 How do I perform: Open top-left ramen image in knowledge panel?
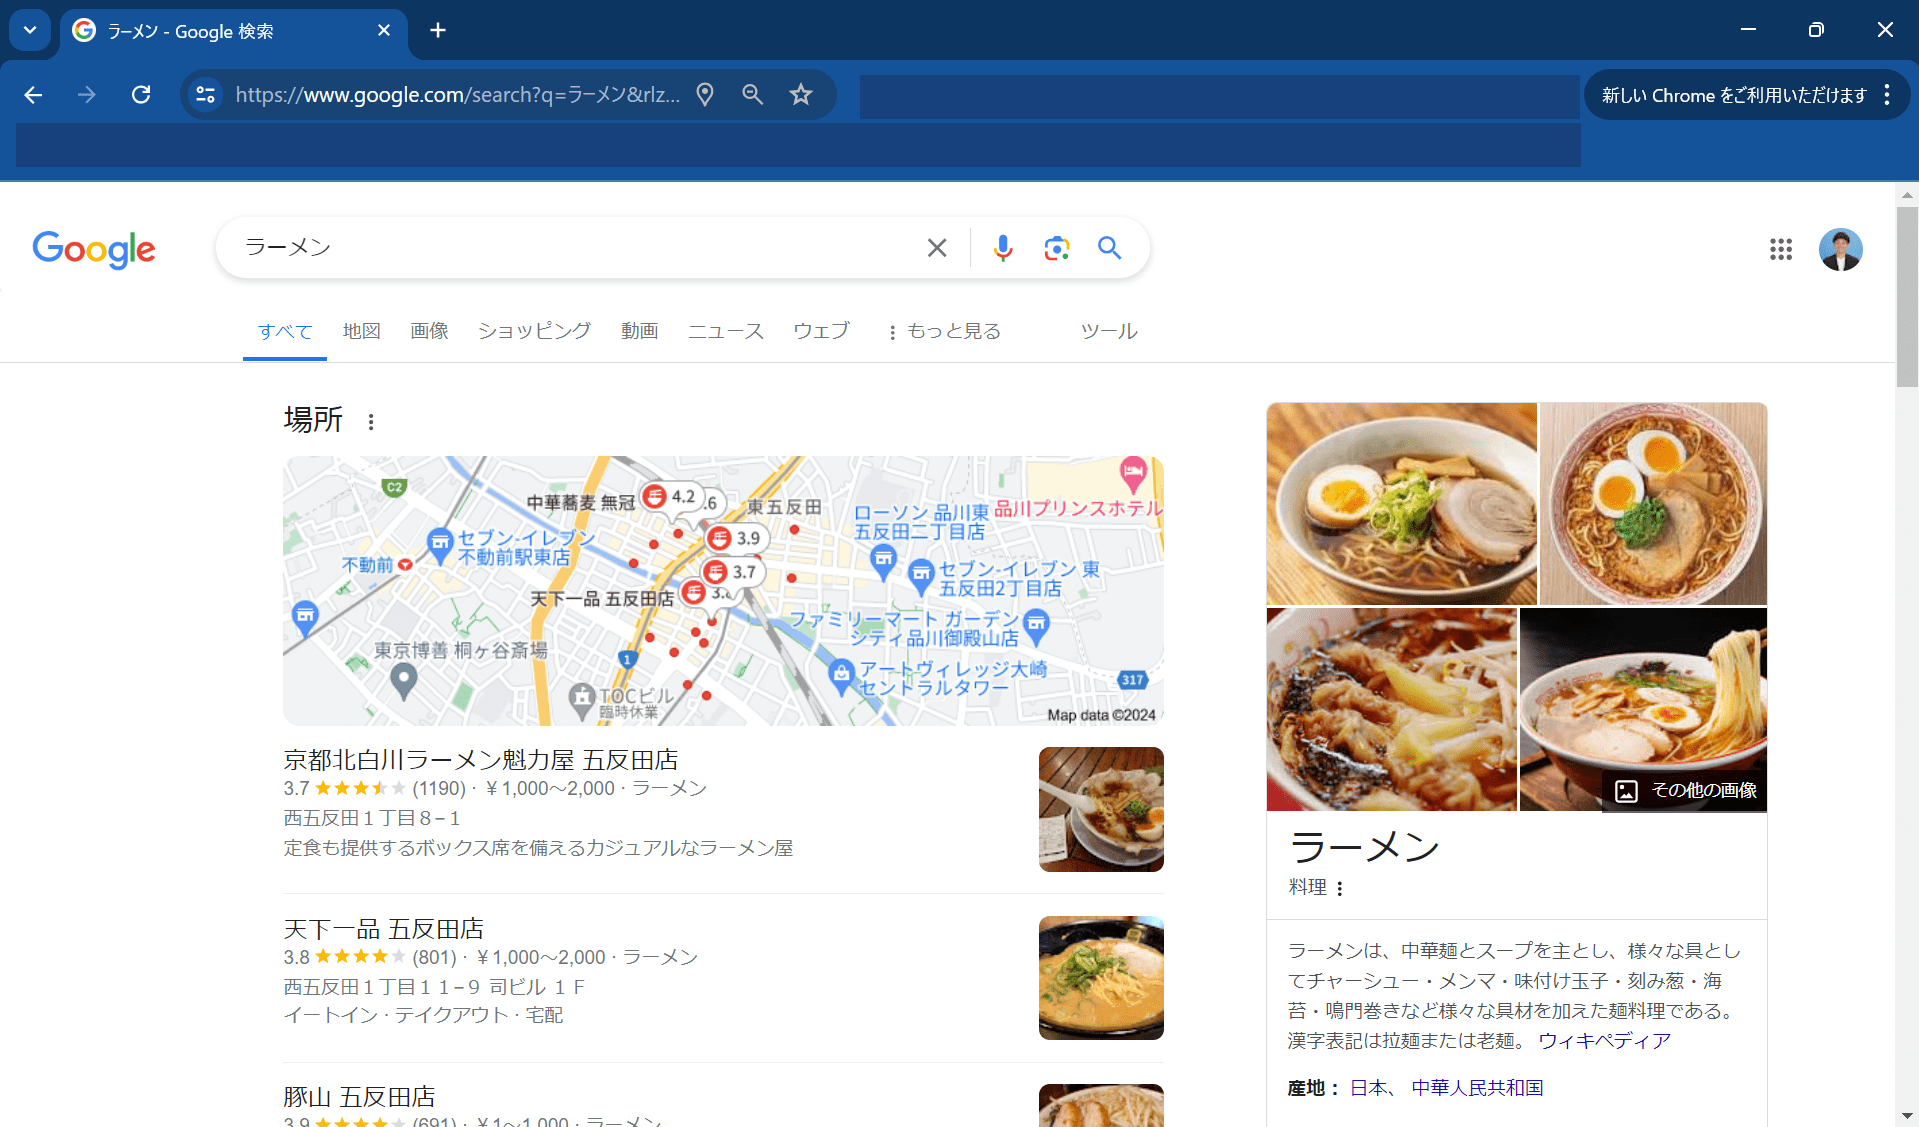tap(1401, 504)
